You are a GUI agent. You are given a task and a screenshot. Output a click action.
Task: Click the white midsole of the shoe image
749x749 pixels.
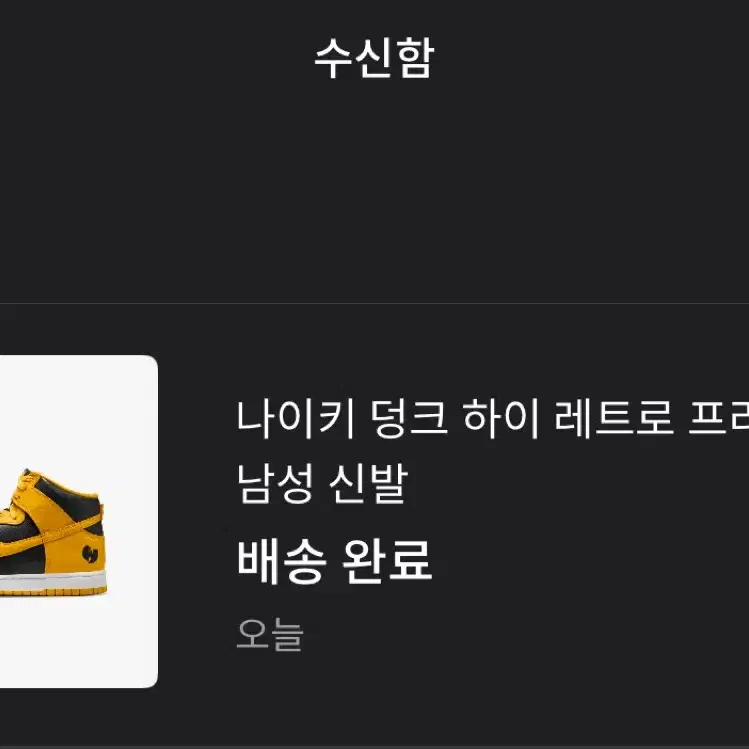coord(53,579)
